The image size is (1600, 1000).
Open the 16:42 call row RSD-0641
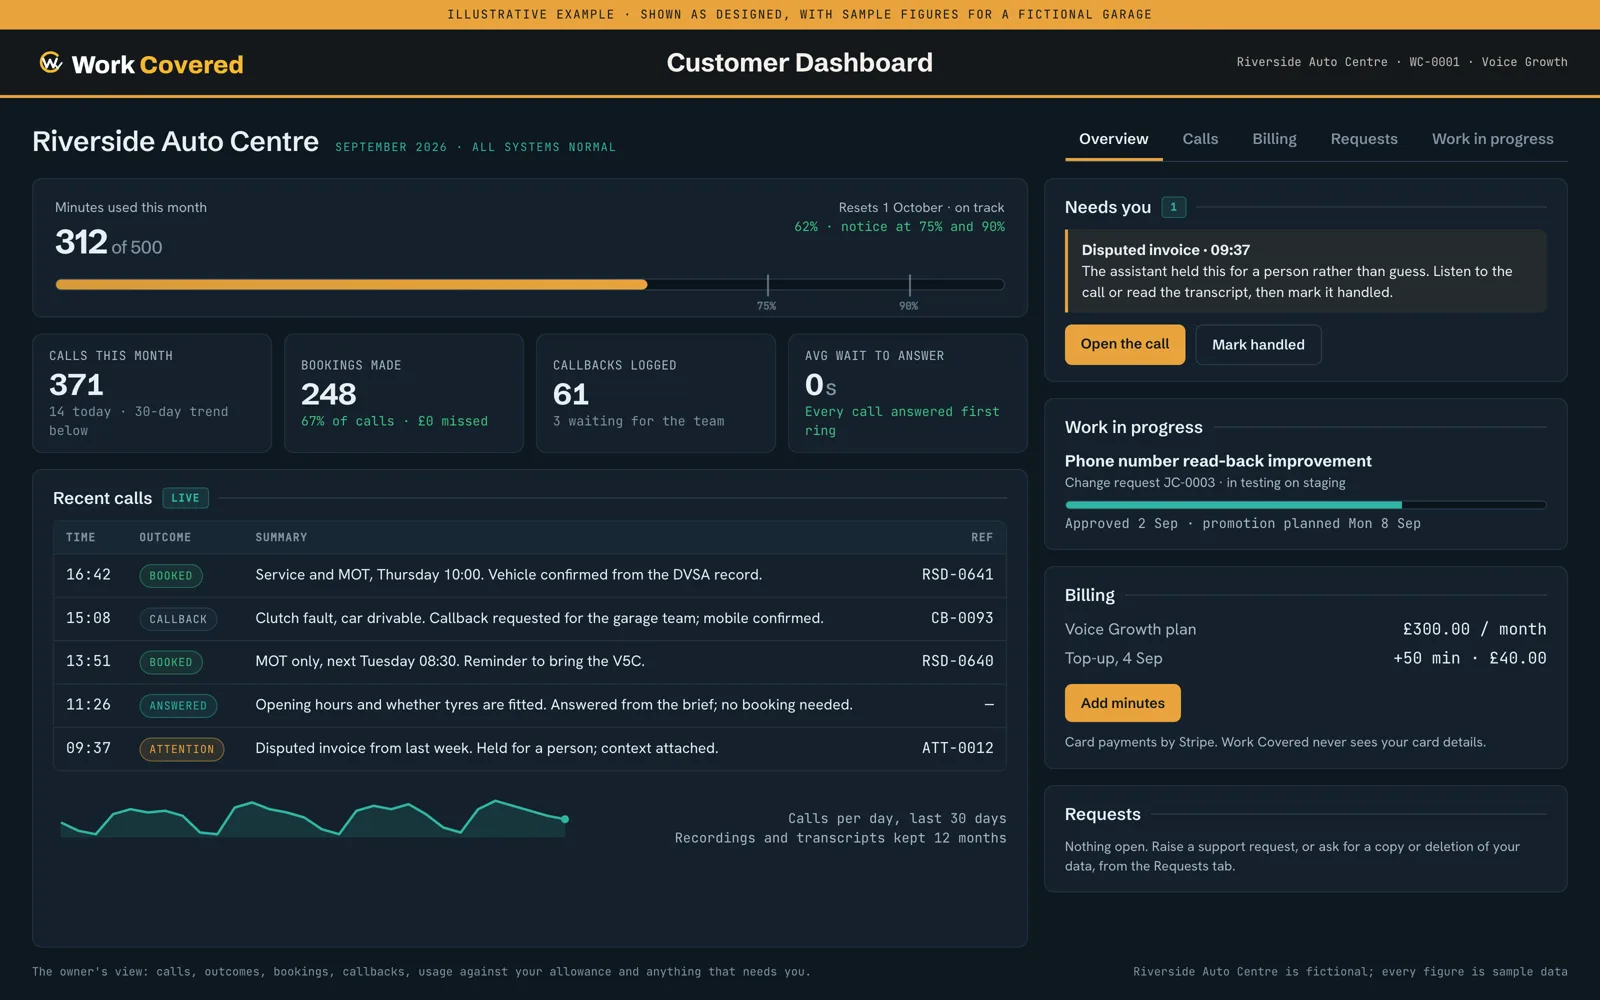tap(530, 575)
